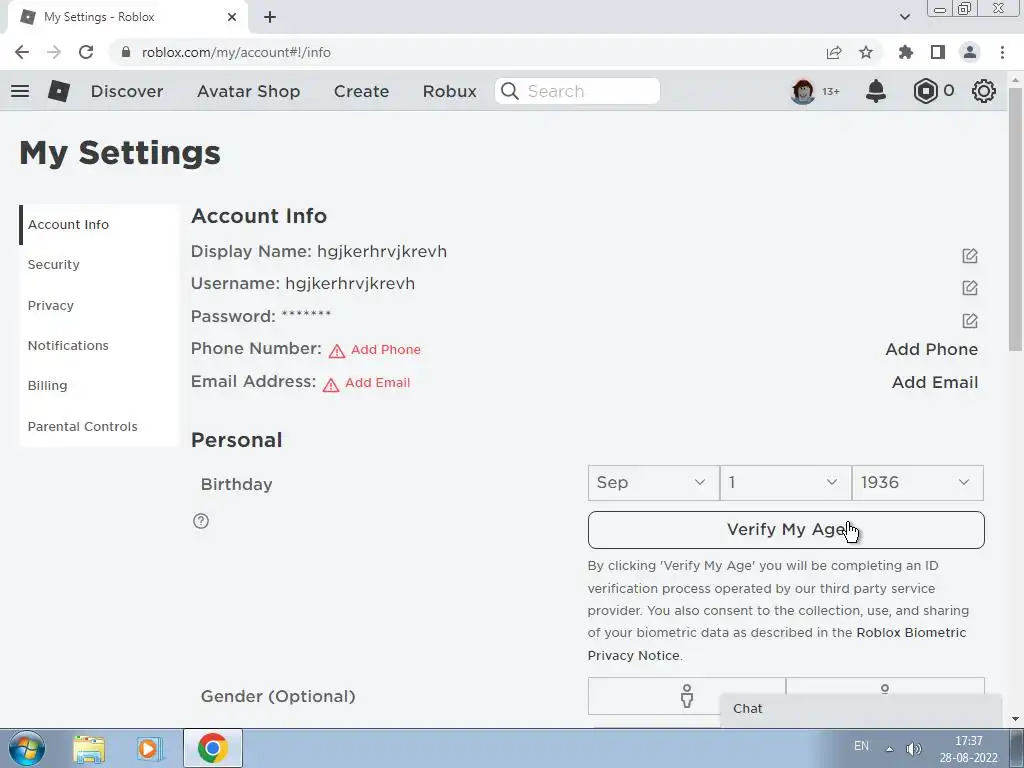The width and height of the screenshot is (1024, 768).
Task: Click the warning icon beside Add Email
Action: click(x=331, y=385)
